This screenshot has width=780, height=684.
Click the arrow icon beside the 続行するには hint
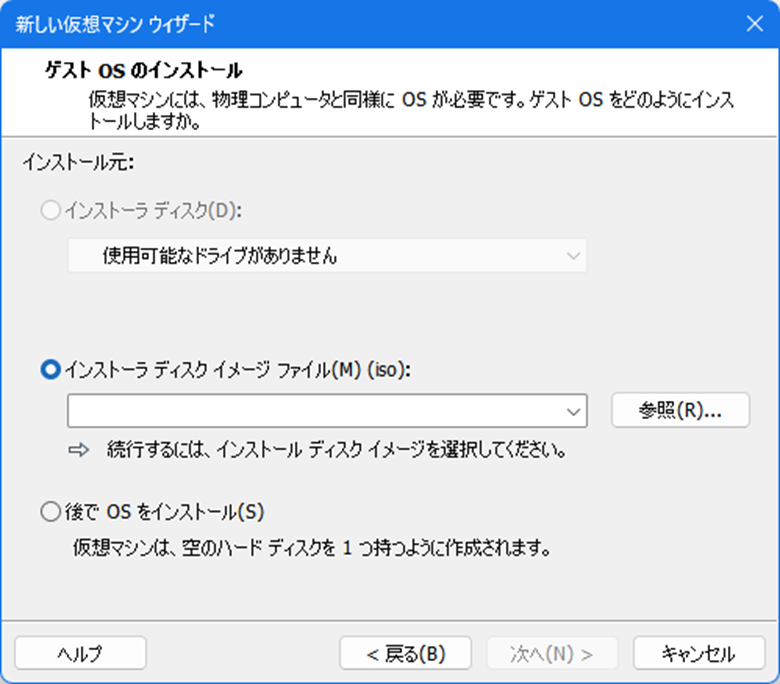[x=80, y=450]
